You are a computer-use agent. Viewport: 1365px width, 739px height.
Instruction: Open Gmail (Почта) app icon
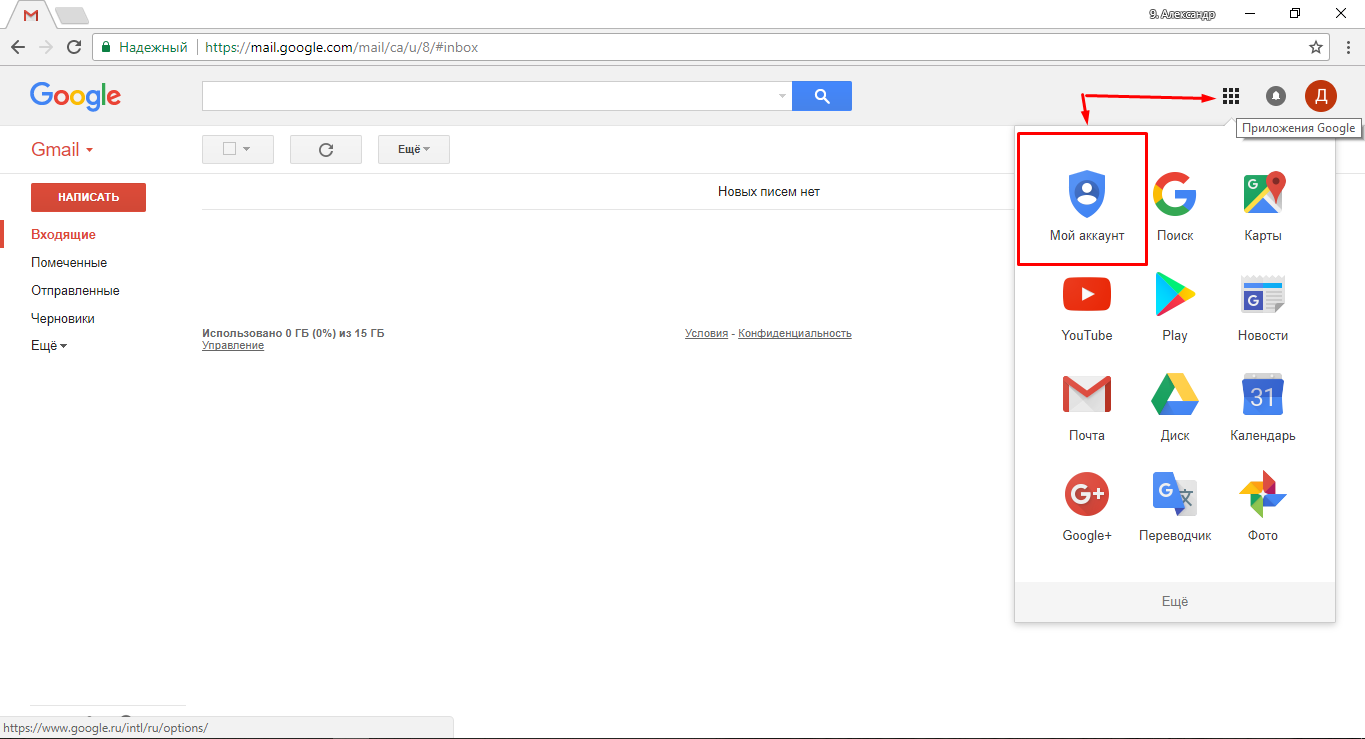pos(1087,405)
